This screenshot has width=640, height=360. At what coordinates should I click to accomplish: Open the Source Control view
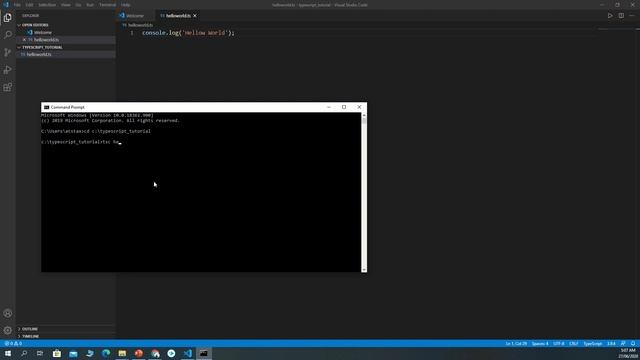pos(7,52)
